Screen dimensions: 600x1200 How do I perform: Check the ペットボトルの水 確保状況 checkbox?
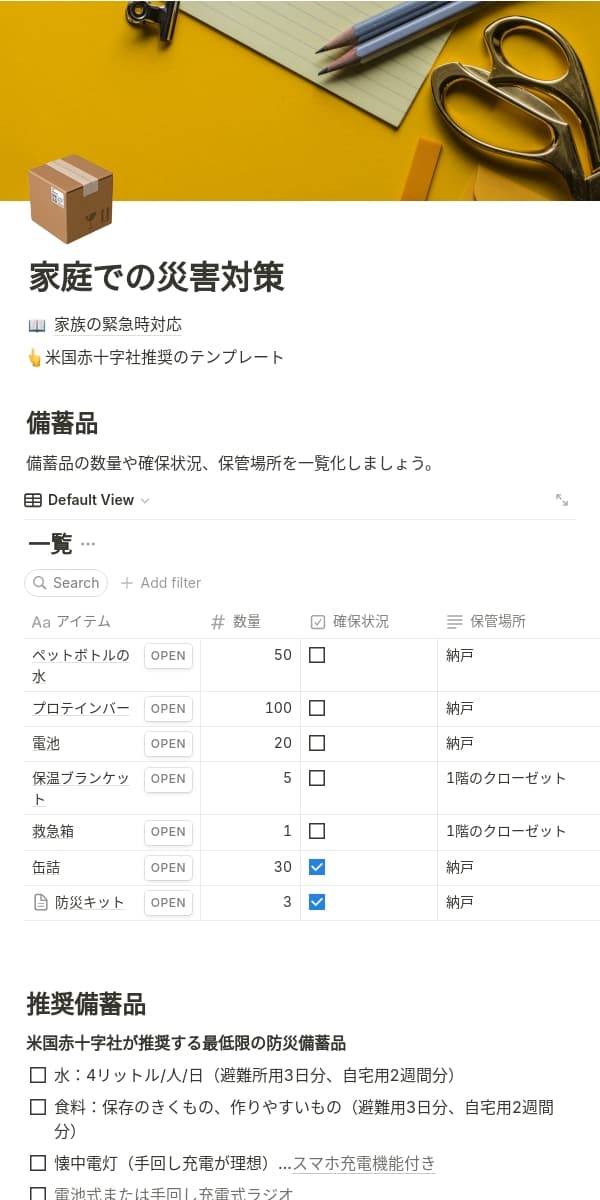click(x=317, y=655)
